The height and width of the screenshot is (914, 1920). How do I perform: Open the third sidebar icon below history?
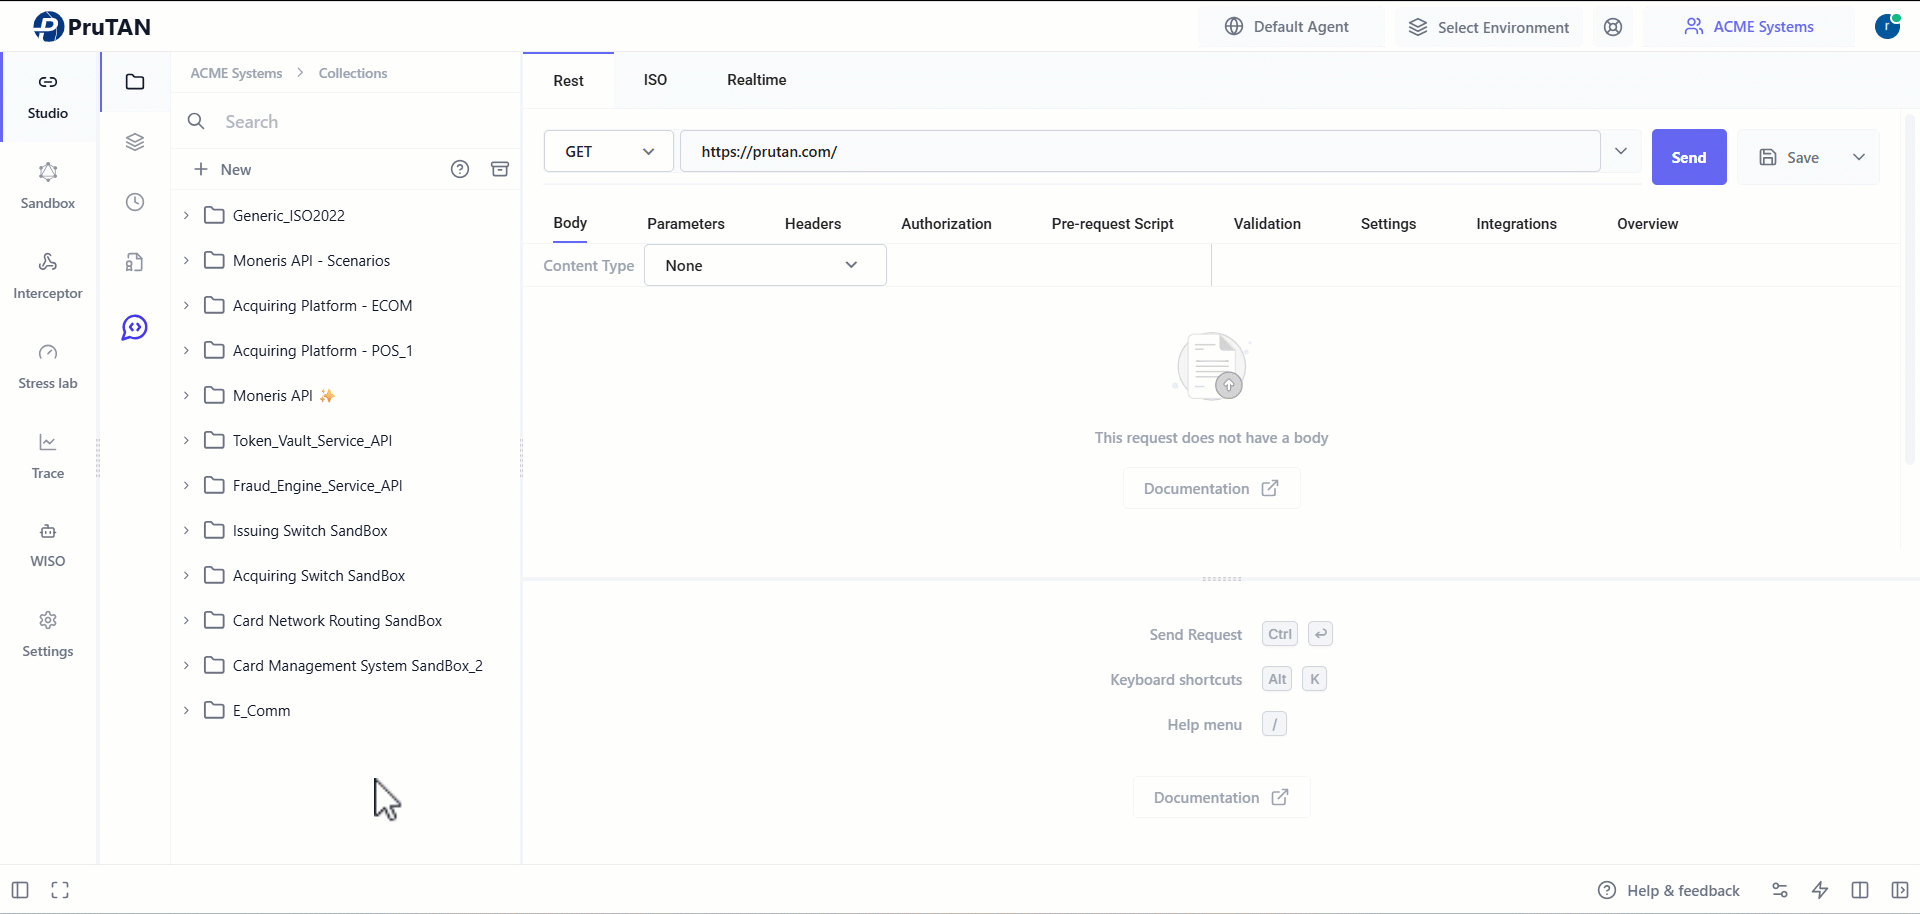point(135,262)
